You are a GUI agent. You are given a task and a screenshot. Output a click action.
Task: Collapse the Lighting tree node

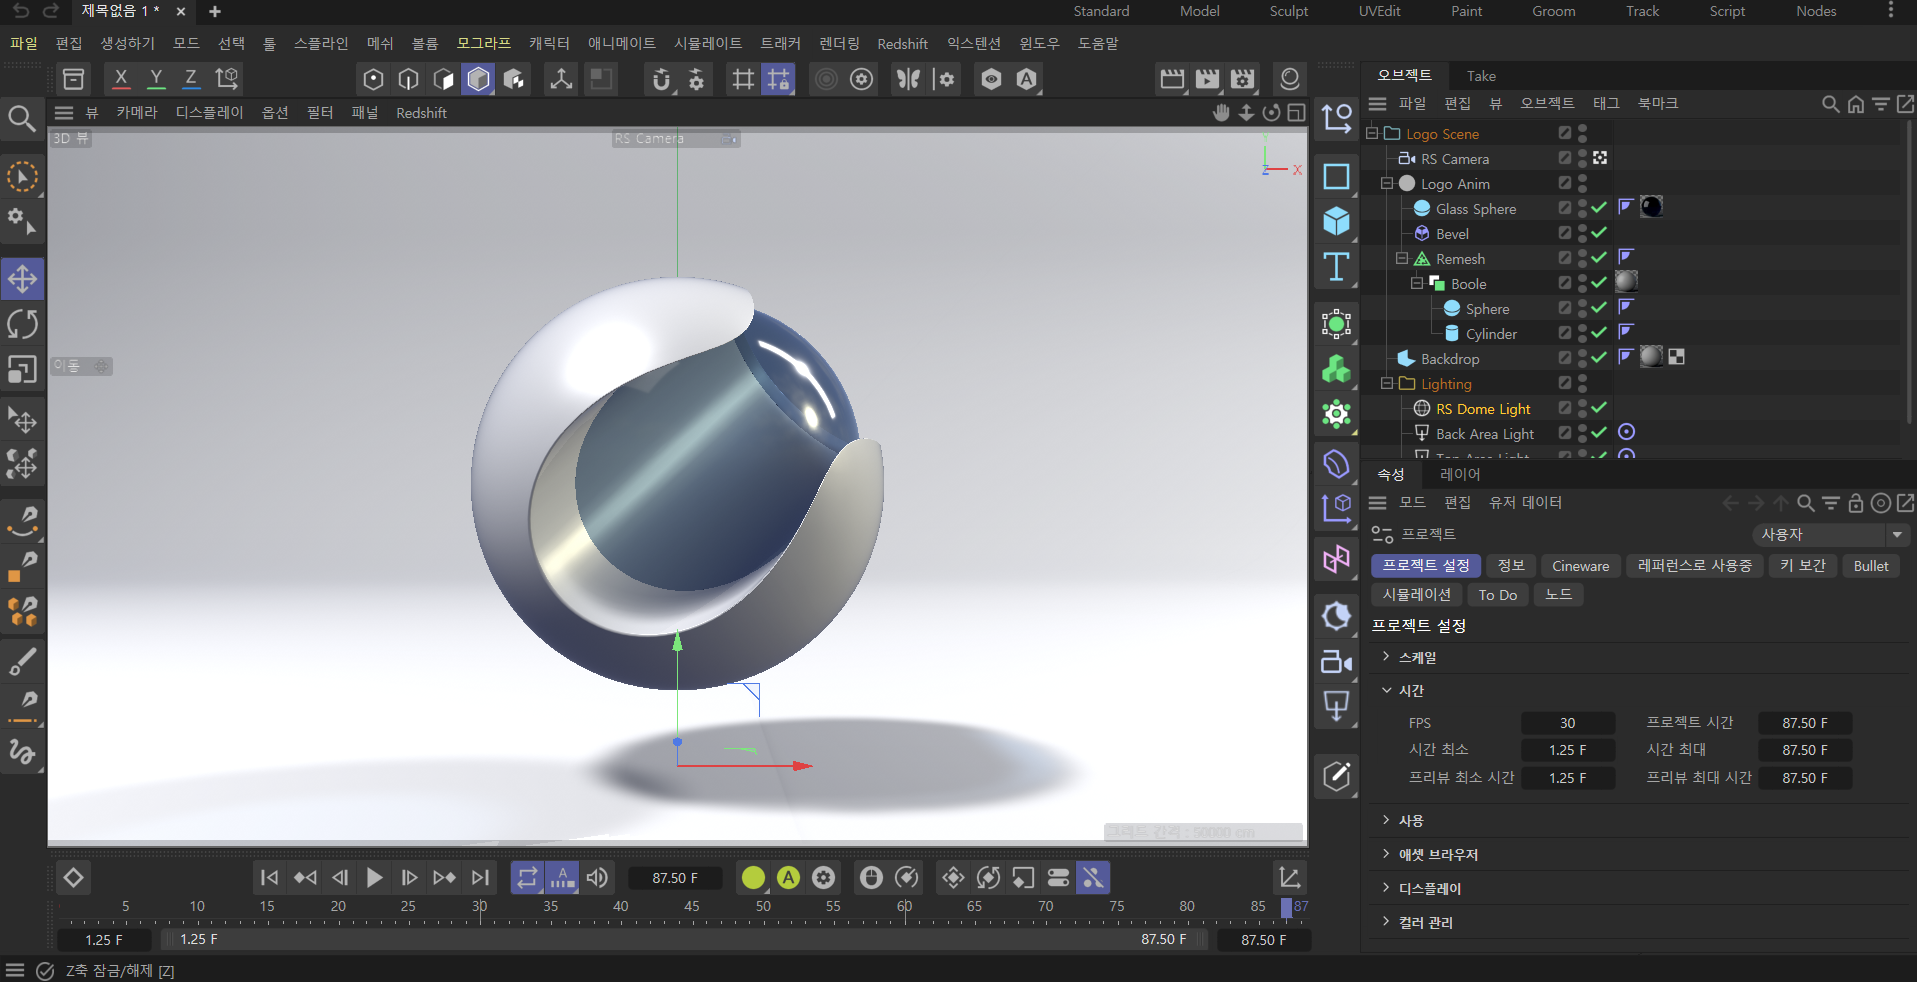1387,383
